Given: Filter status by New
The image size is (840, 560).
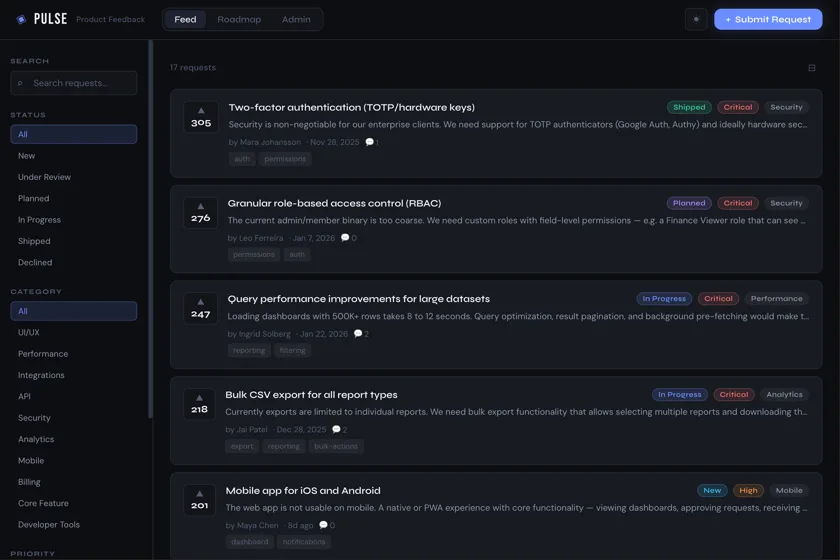Looking at the screenshot, I should (x=74, y=155).
